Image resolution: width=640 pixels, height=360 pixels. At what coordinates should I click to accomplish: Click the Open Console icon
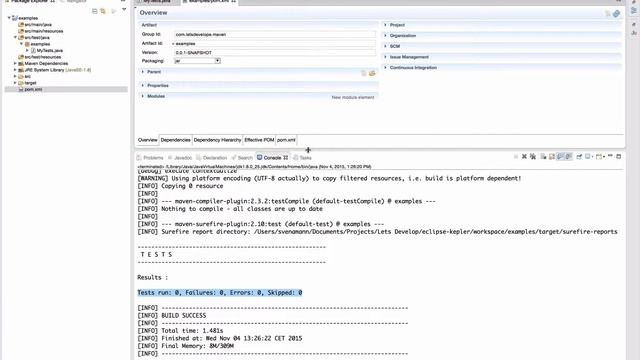599,156
